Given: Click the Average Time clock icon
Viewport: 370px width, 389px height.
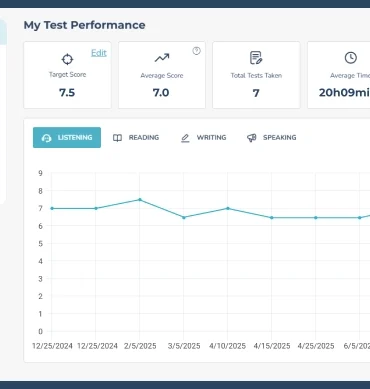Looking at the screenshot, I should pyautogui.click(x=350, y=58).
